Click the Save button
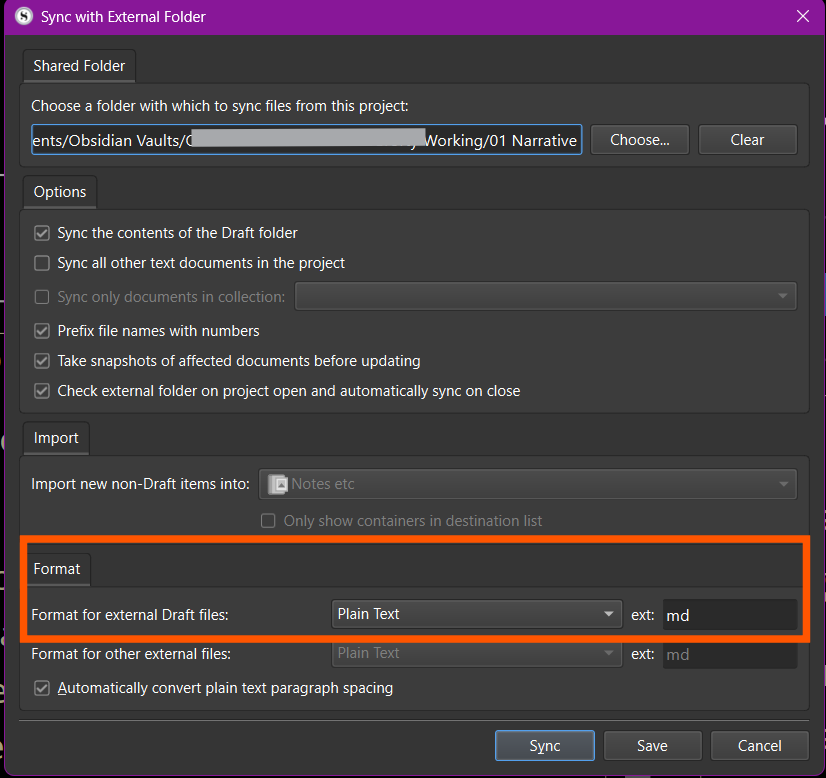This screenshot has width=826, height=778. point(652,746)
